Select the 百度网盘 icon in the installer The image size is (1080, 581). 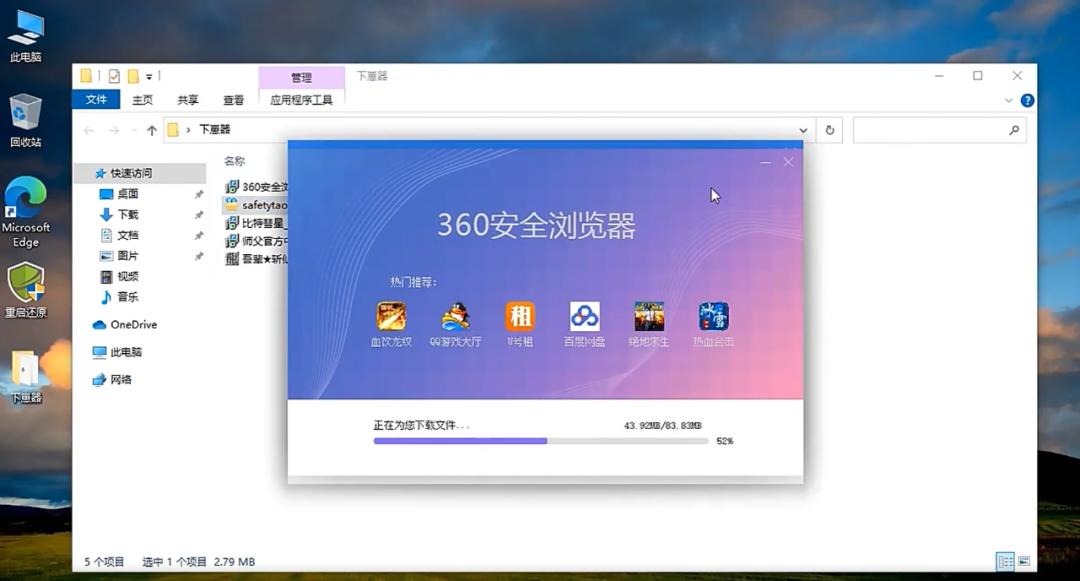(583, 315)
